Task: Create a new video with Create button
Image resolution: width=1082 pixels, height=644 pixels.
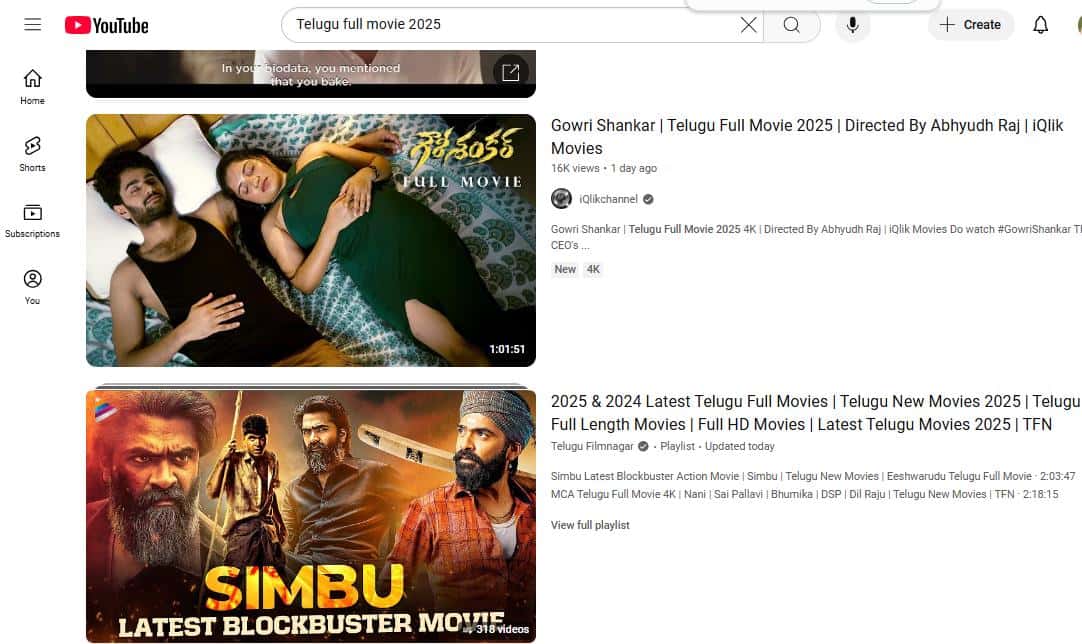Action: [970, 25]
